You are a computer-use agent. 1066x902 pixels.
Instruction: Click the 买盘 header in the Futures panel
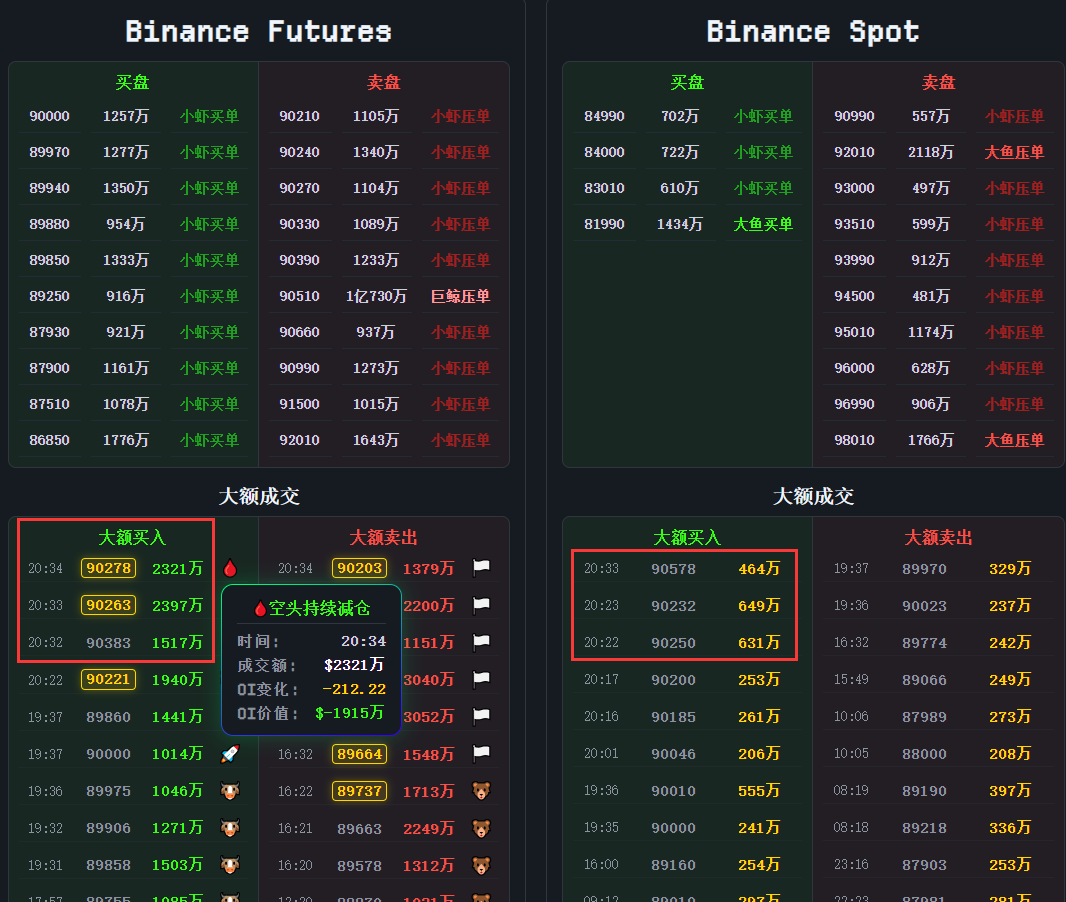pos(132,82)
